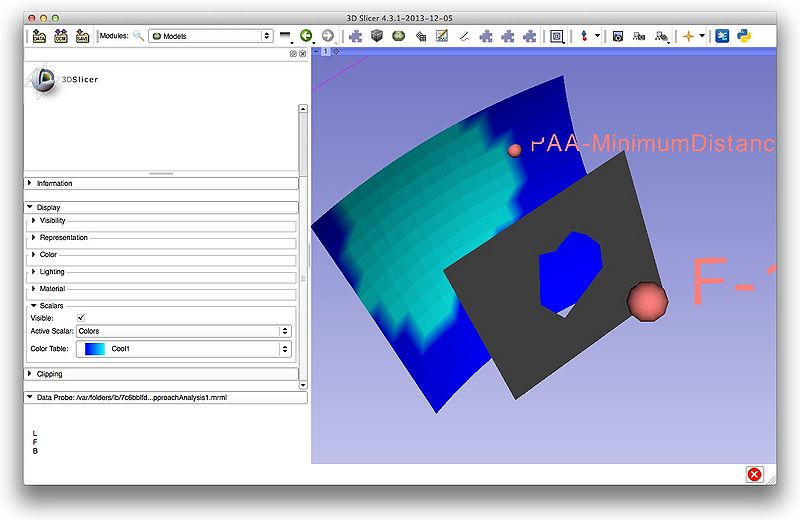Open the Extension Manager icon
This screenshot has width=800, height=520.
(722, 36)
